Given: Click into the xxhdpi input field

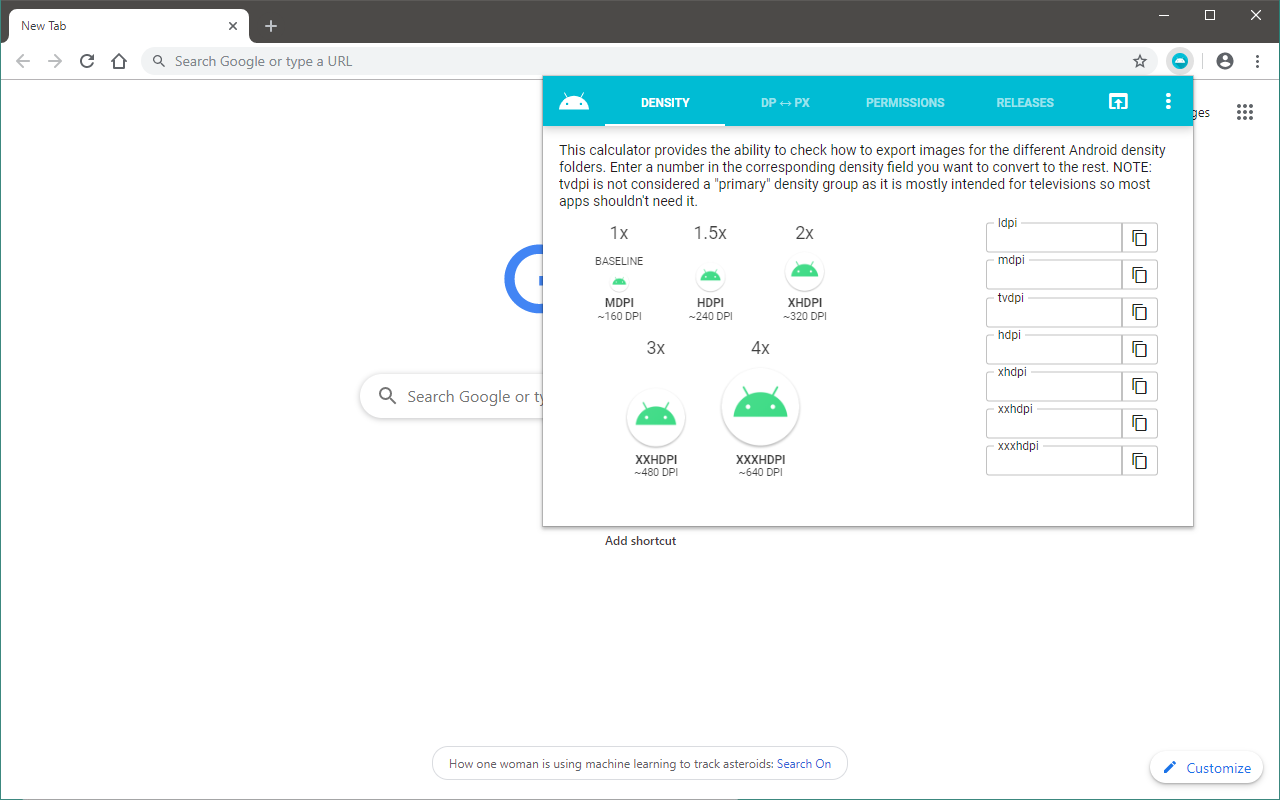Looking at the screenshot, I should 1054,423.
